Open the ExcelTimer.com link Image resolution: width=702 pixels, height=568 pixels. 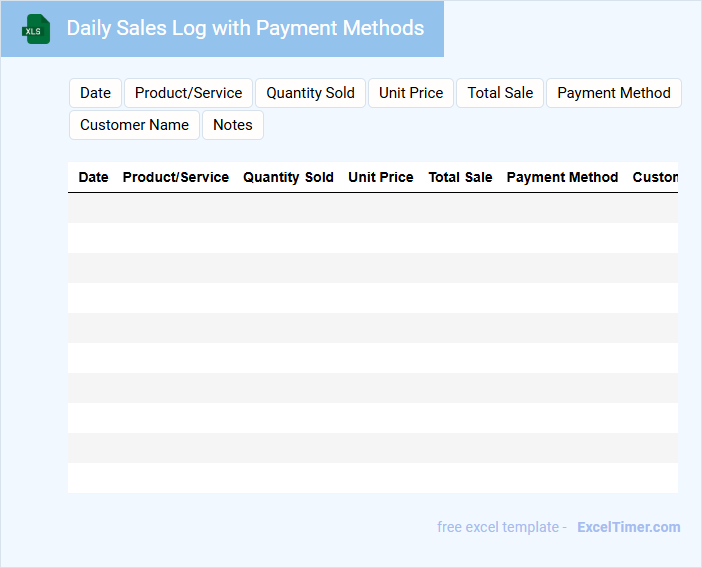tap(628, 527)
